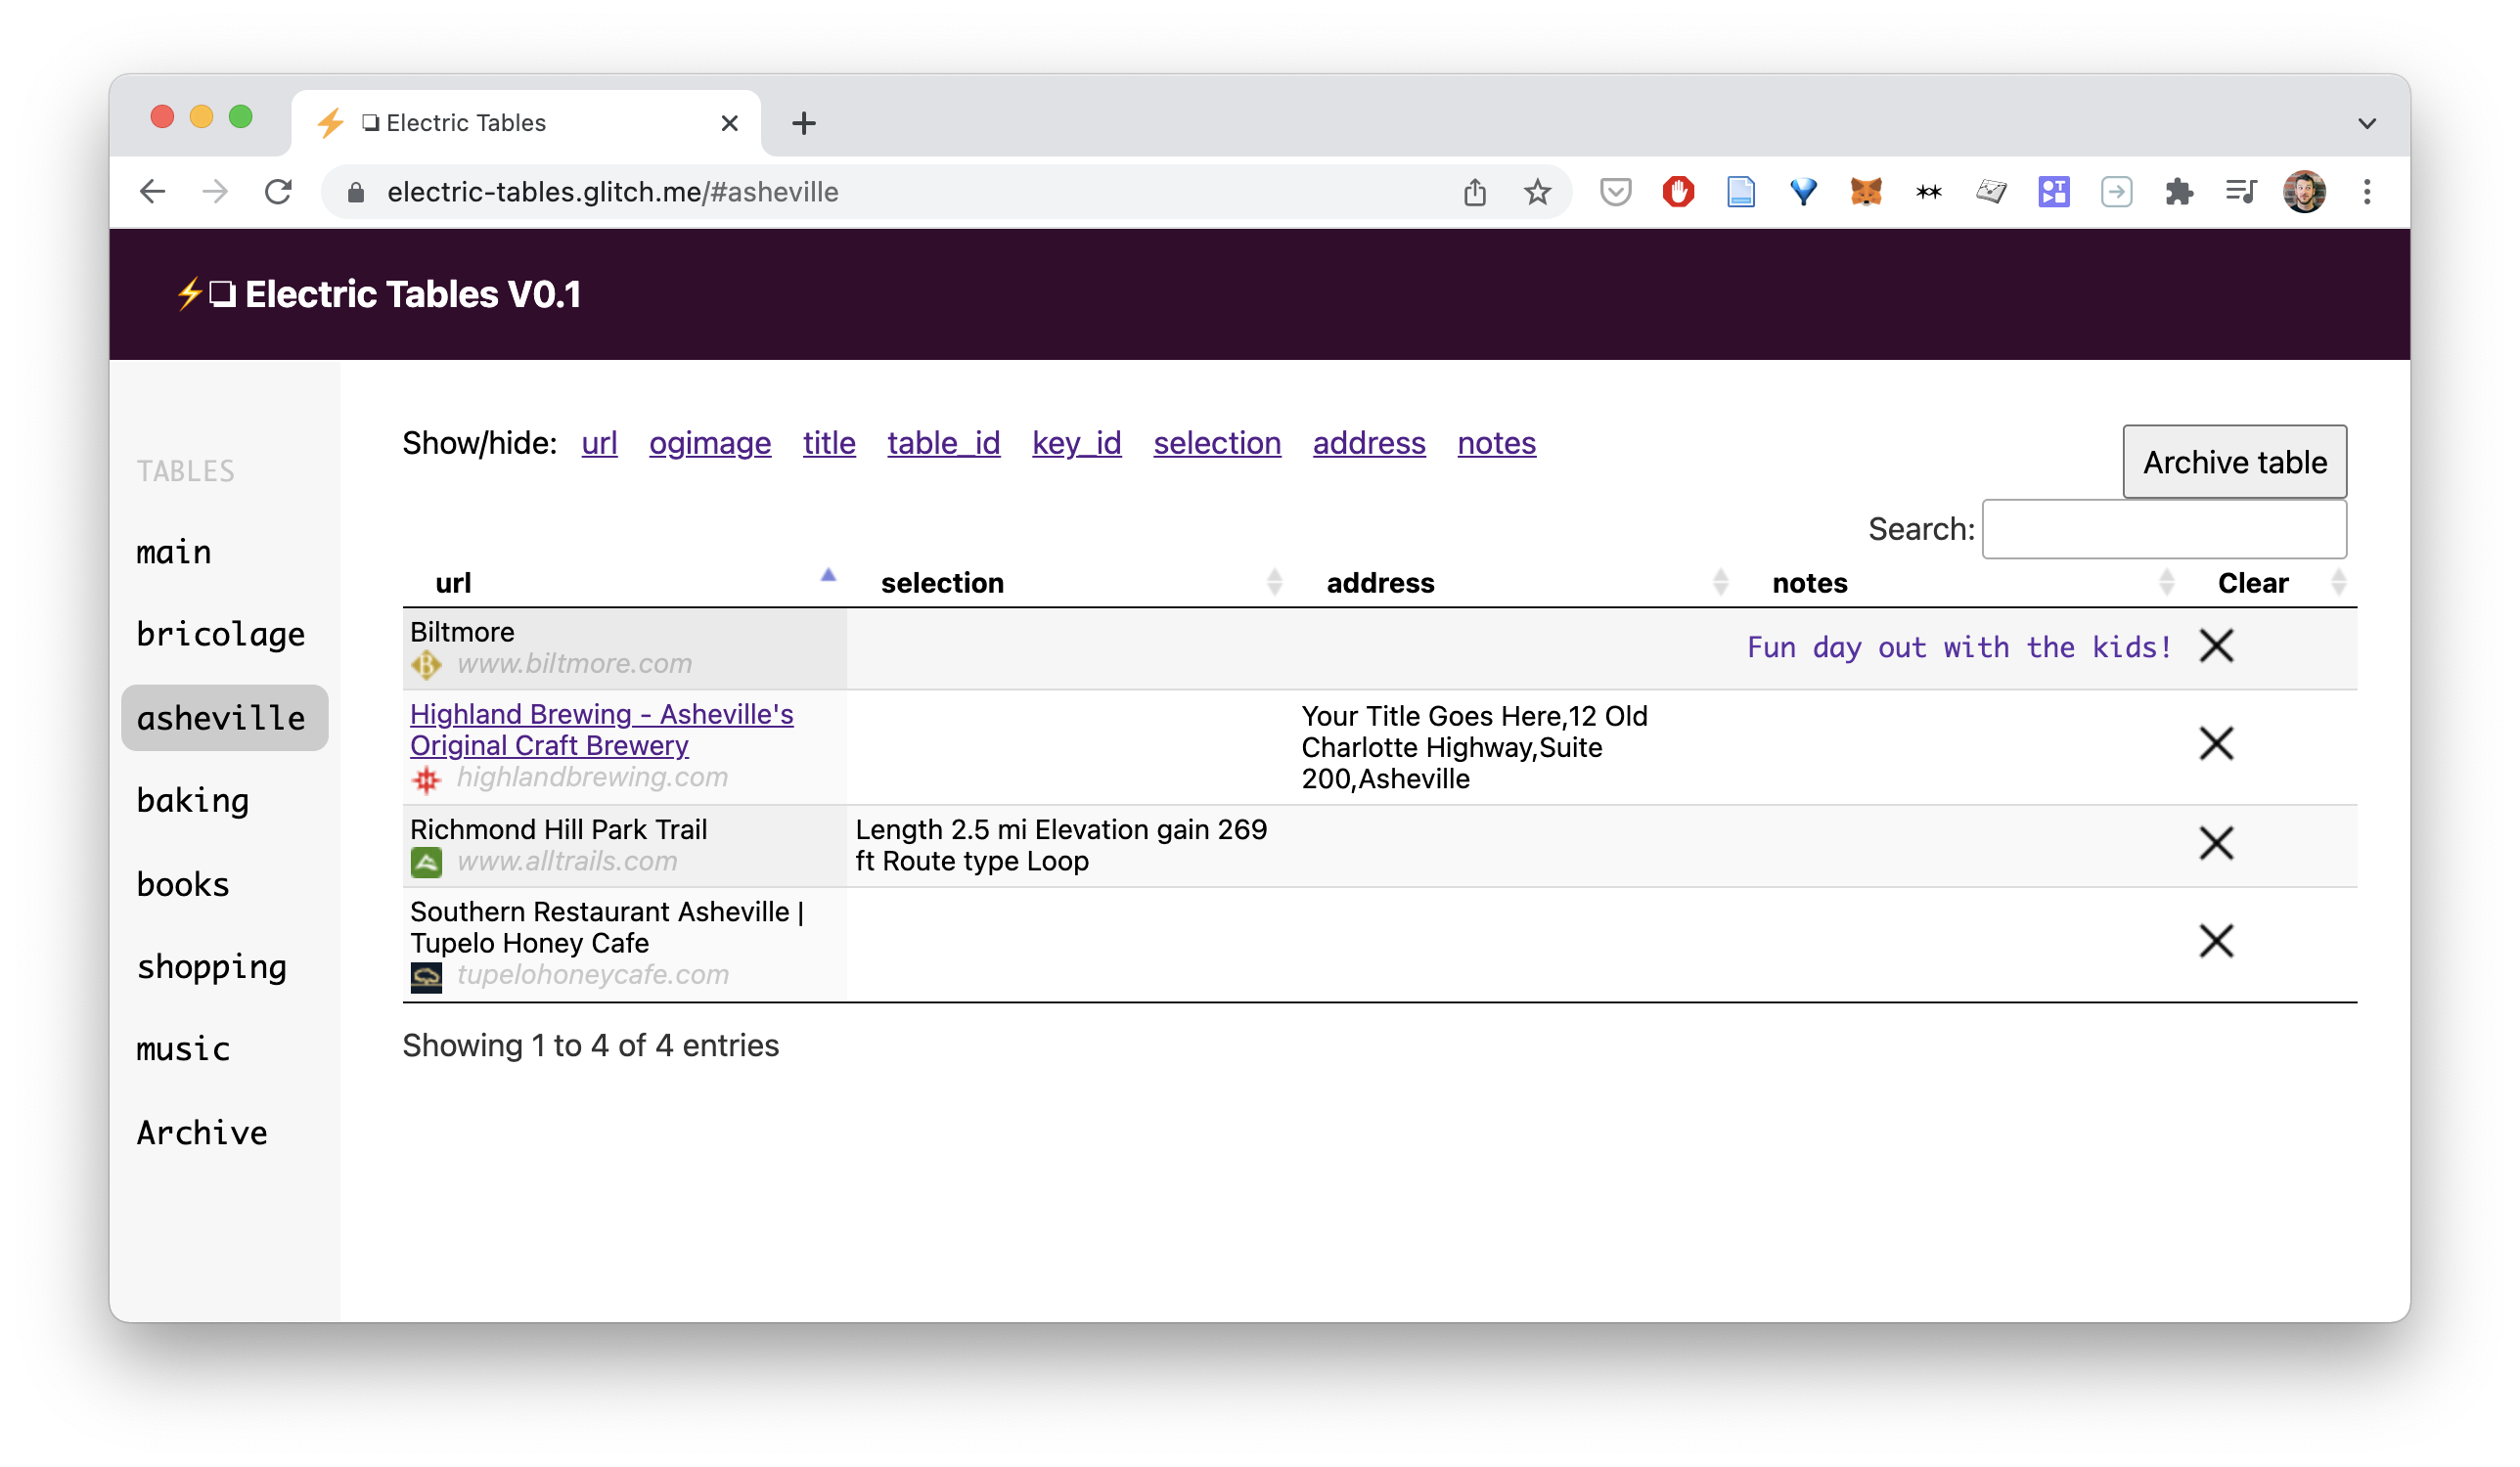Toggle table_id column visibility

pos(943,443)
